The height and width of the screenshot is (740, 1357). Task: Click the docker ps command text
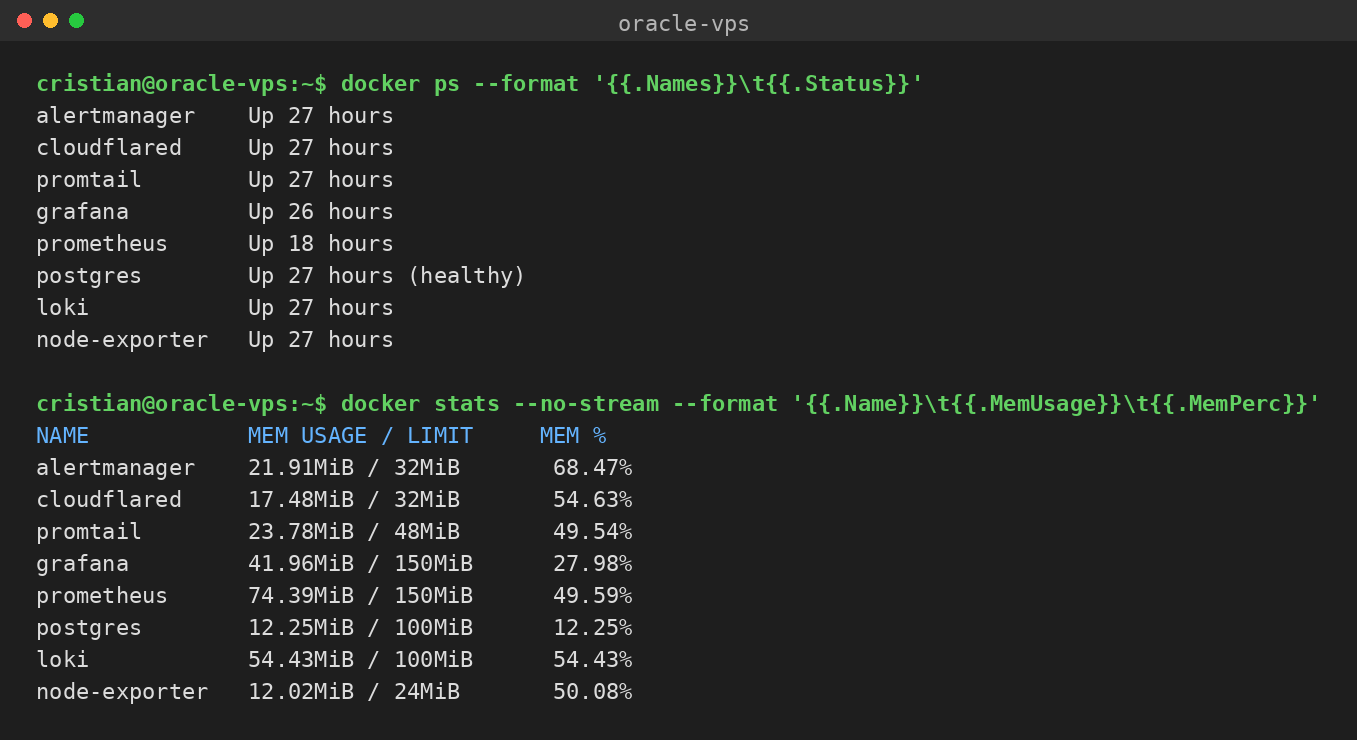click(632, 84)
